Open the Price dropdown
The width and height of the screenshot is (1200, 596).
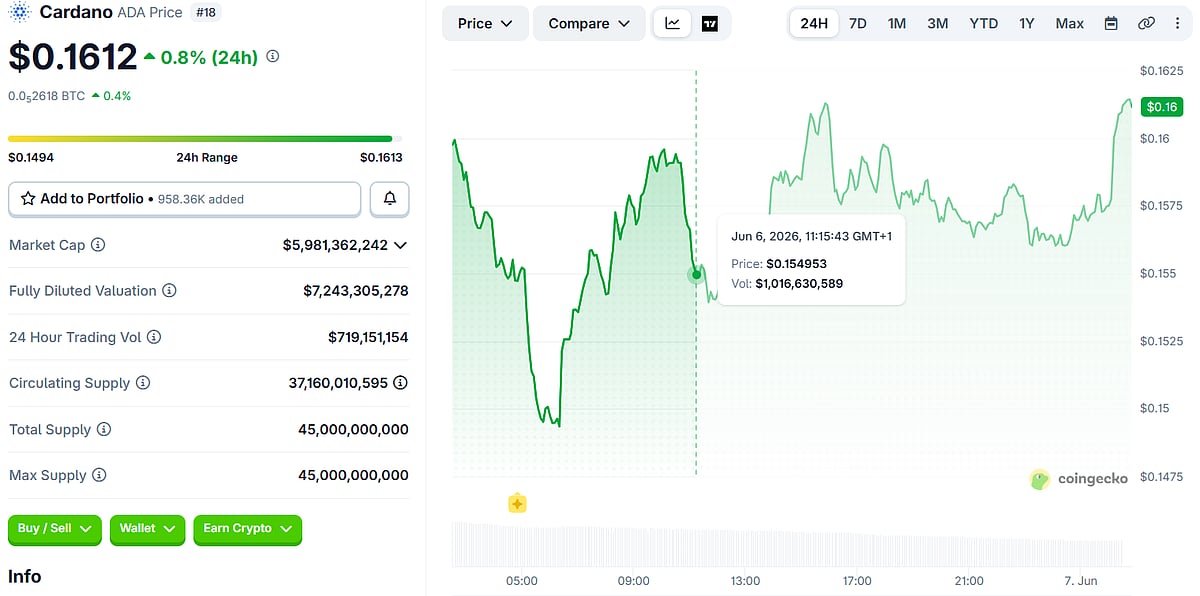[485, 23]
